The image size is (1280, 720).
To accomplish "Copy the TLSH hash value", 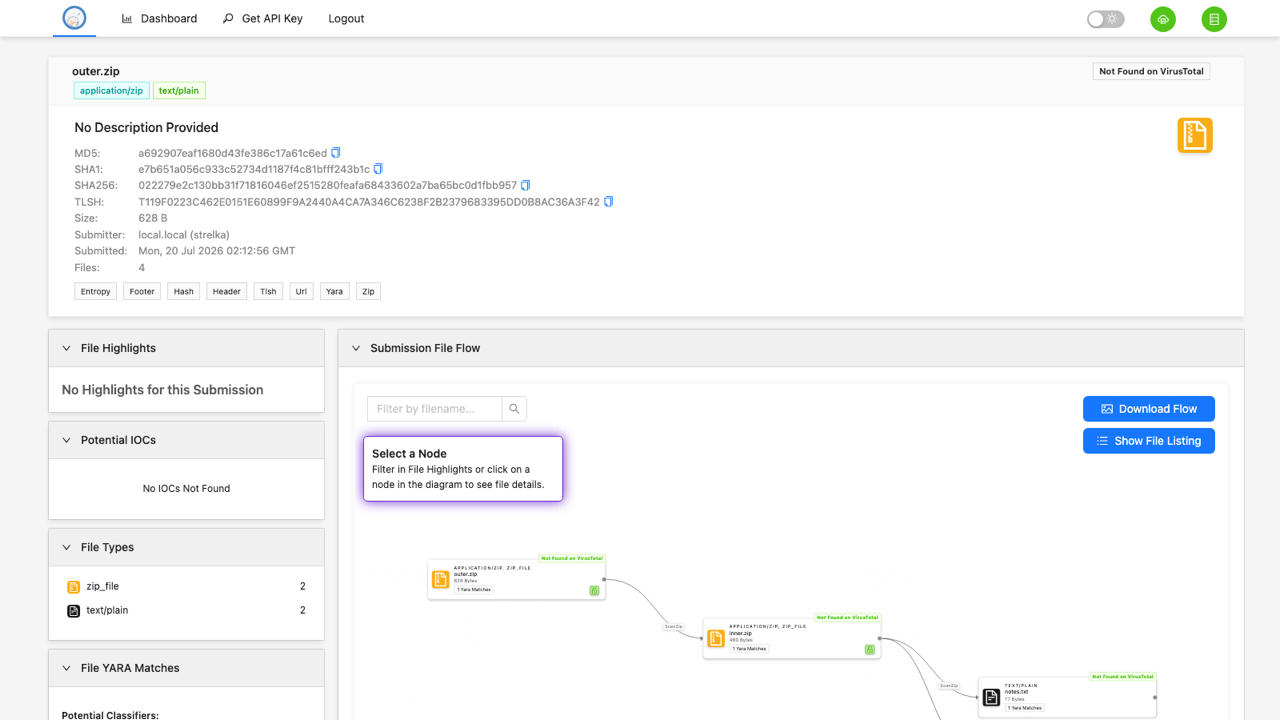I will point(608,202).
